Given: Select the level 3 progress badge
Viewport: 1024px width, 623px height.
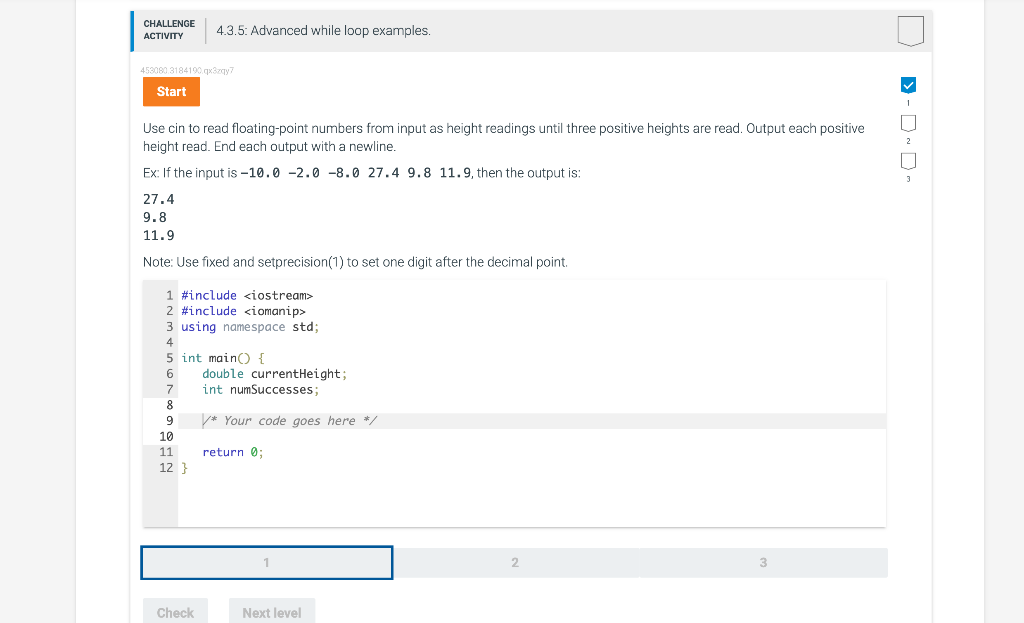Looking at the screenshot, I should pos(908,160).
